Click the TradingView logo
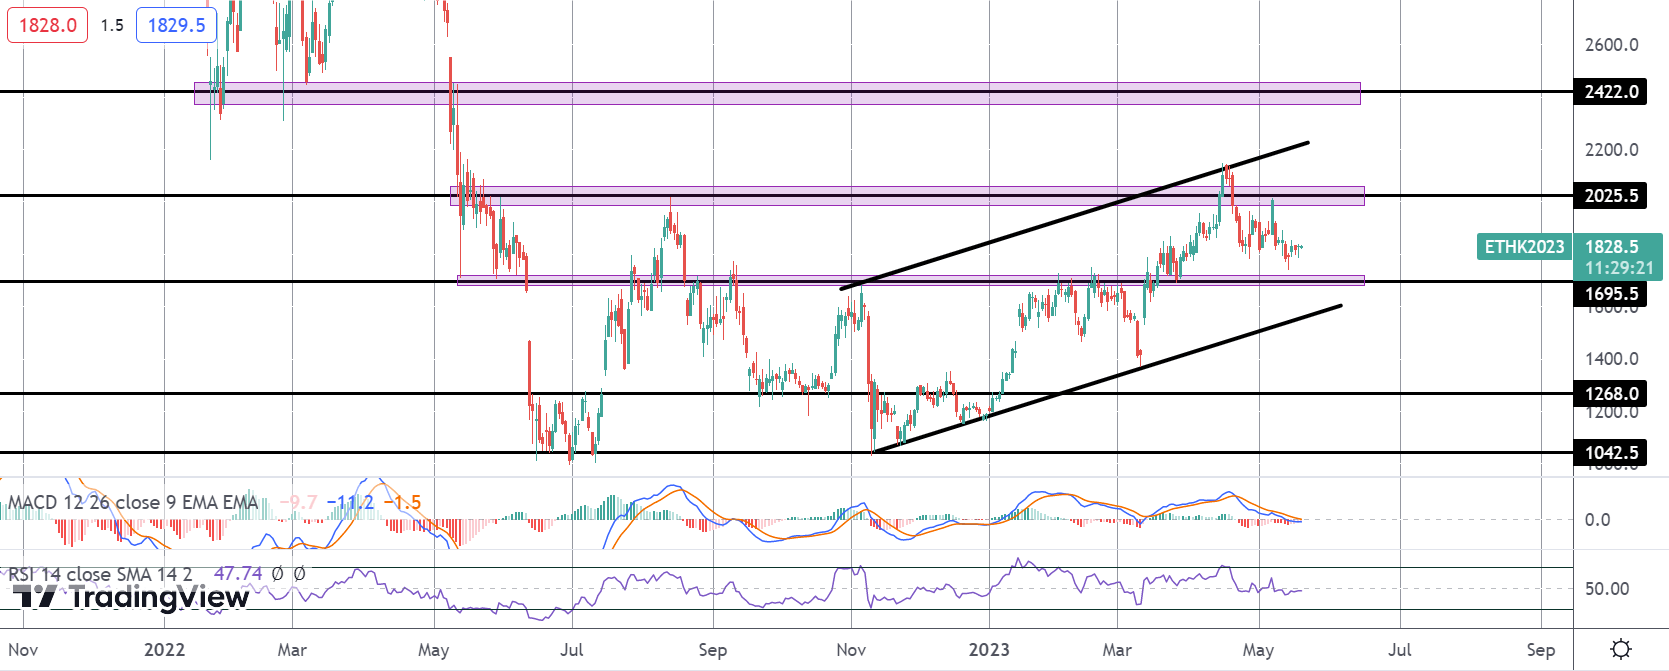Image resolution: width=1669 pixels, height=671 pixels. click(131, 597)
